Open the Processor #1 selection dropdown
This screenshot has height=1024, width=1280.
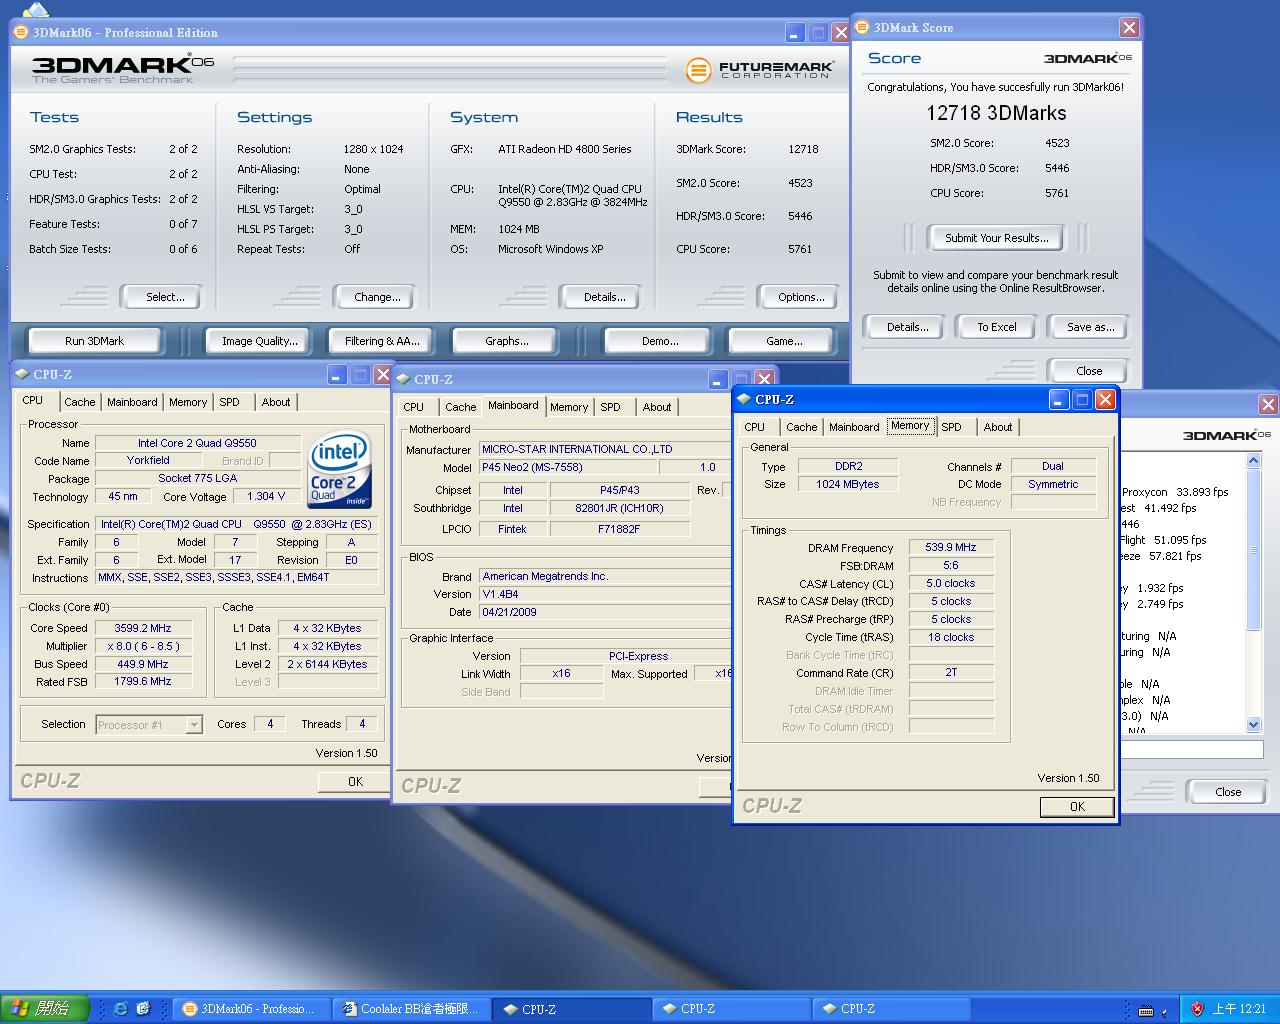[194, 725]
